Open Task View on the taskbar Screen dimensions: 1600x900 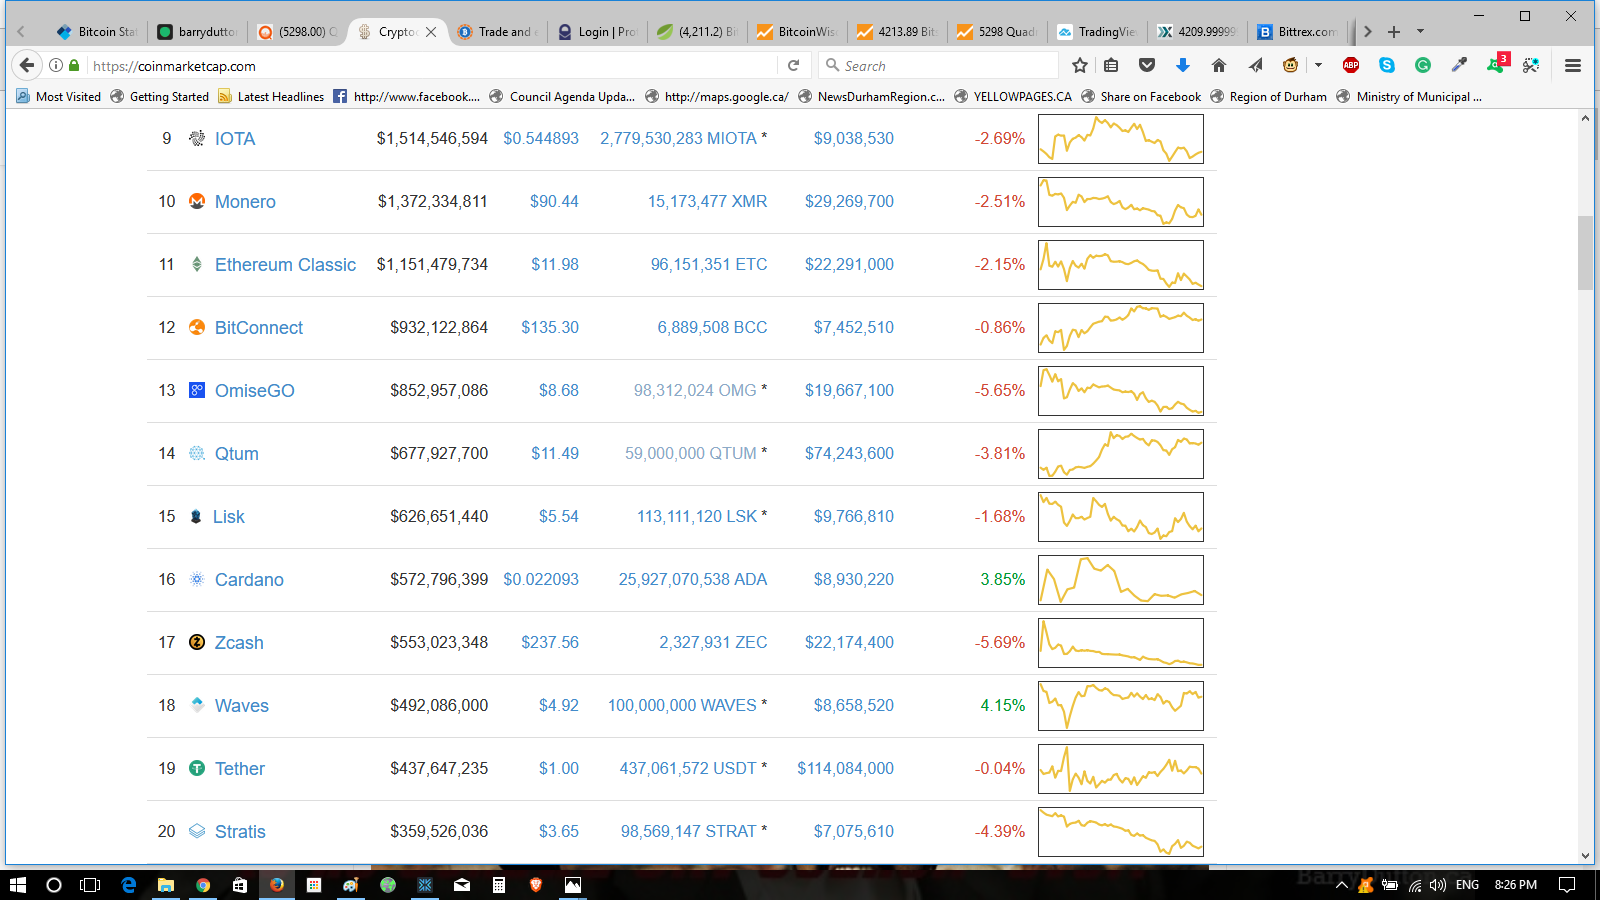point(90,885)
